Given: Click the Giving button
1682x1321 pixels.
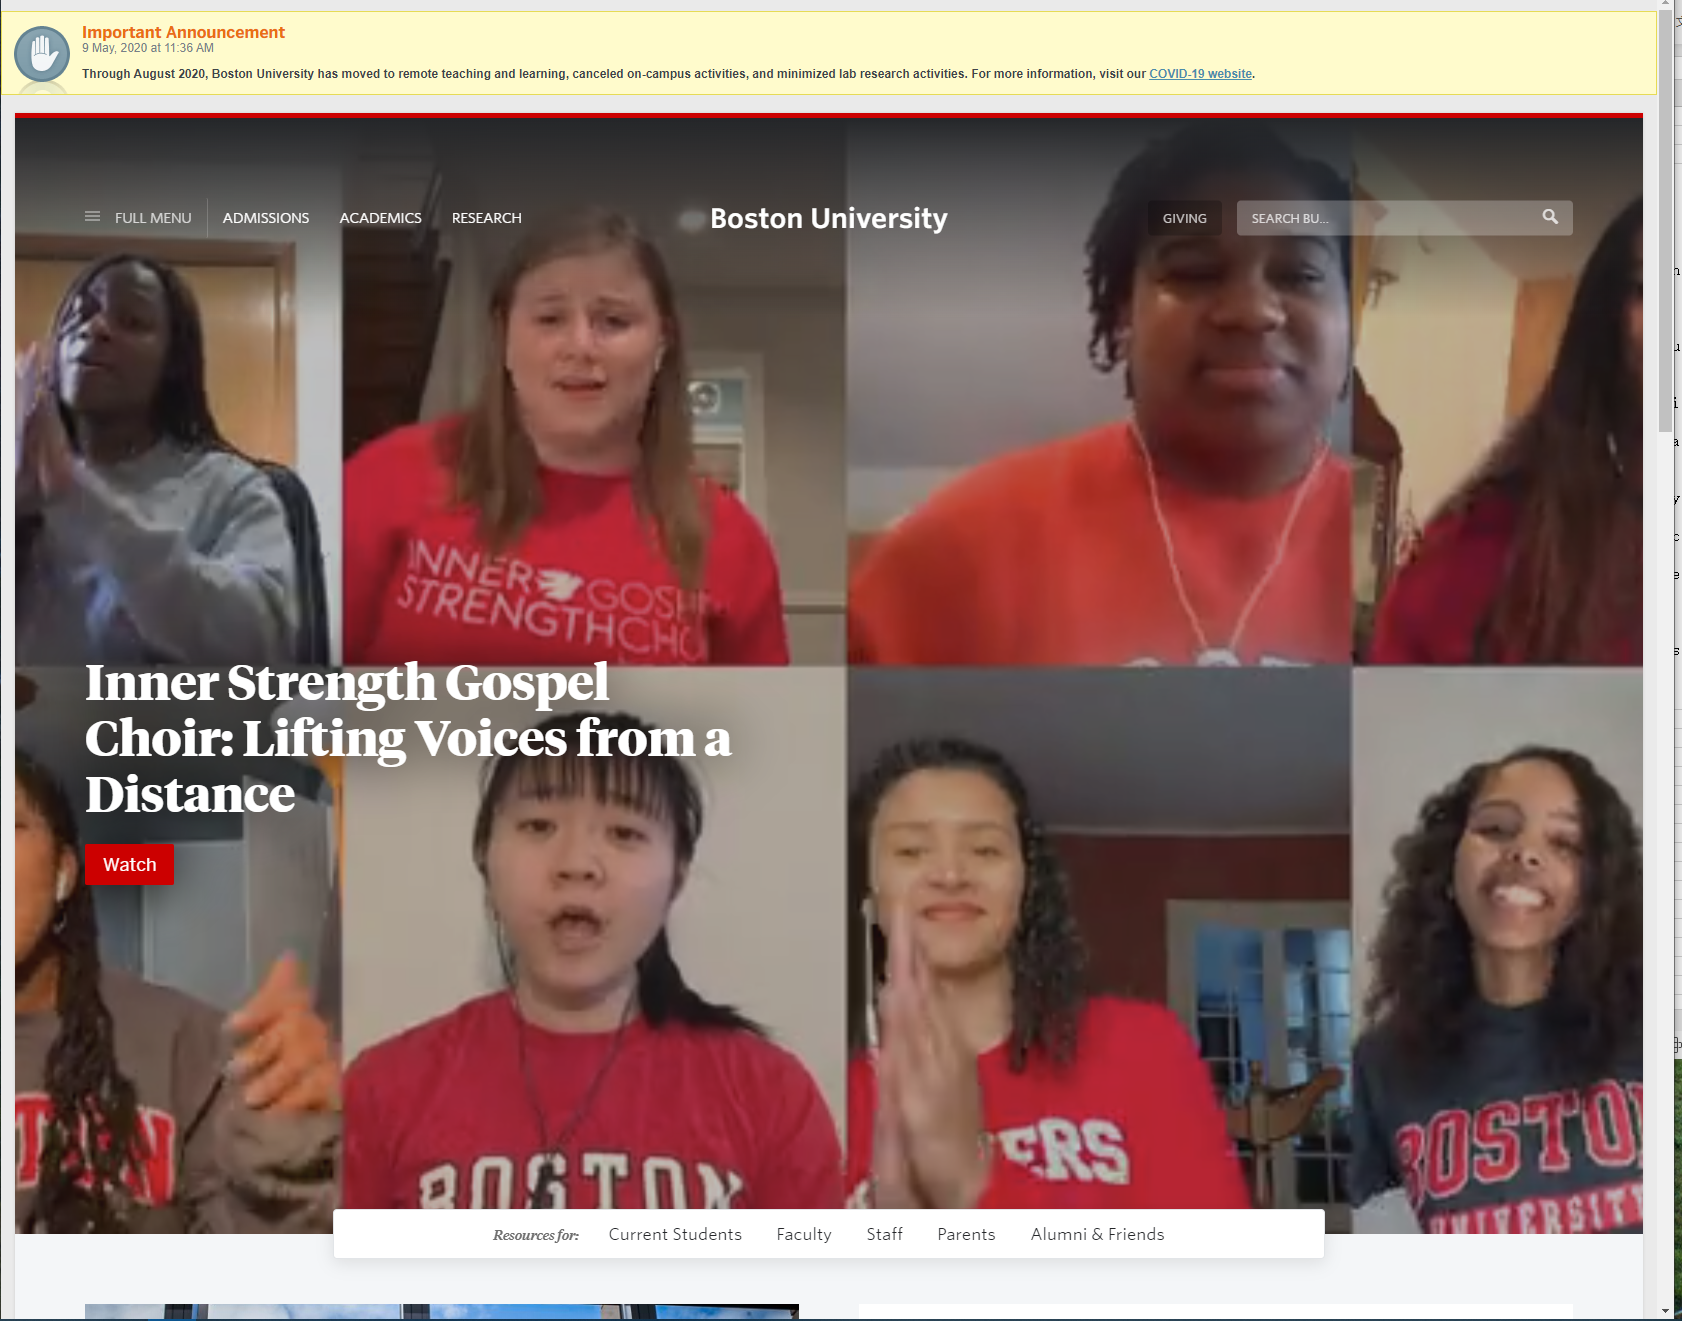Looking at the screenshot, I should [1184, 218].
